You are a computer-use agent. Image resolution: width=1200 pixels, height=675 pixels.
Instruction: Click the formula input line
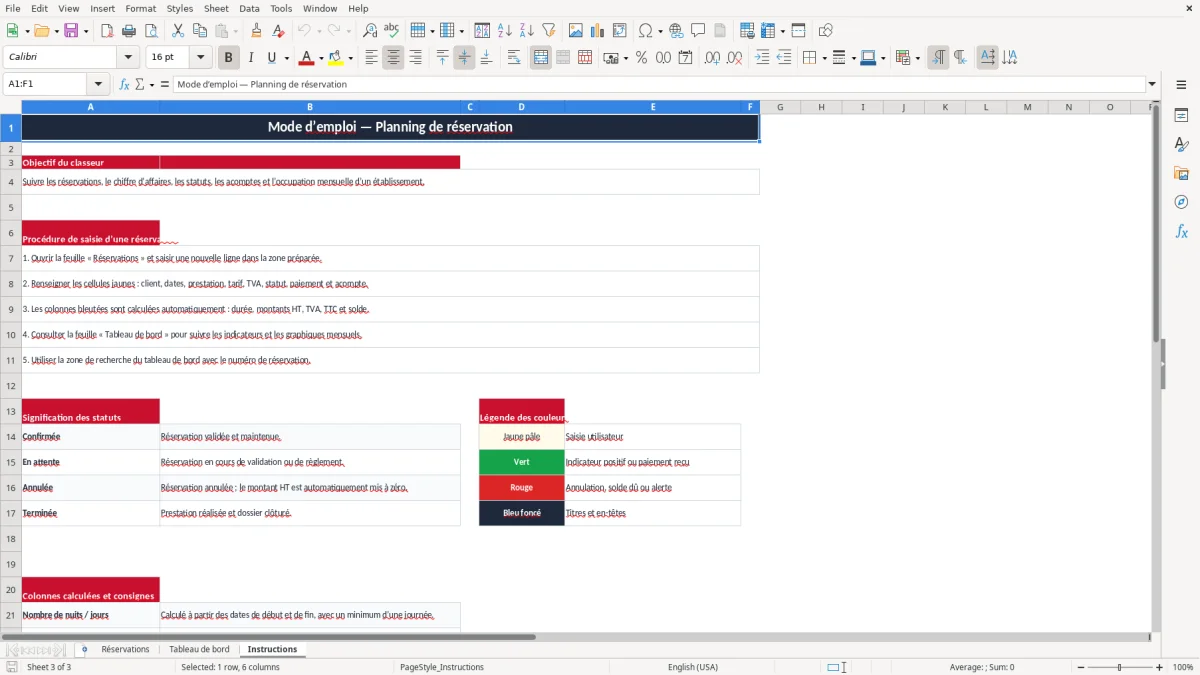(x=659, y=84)
